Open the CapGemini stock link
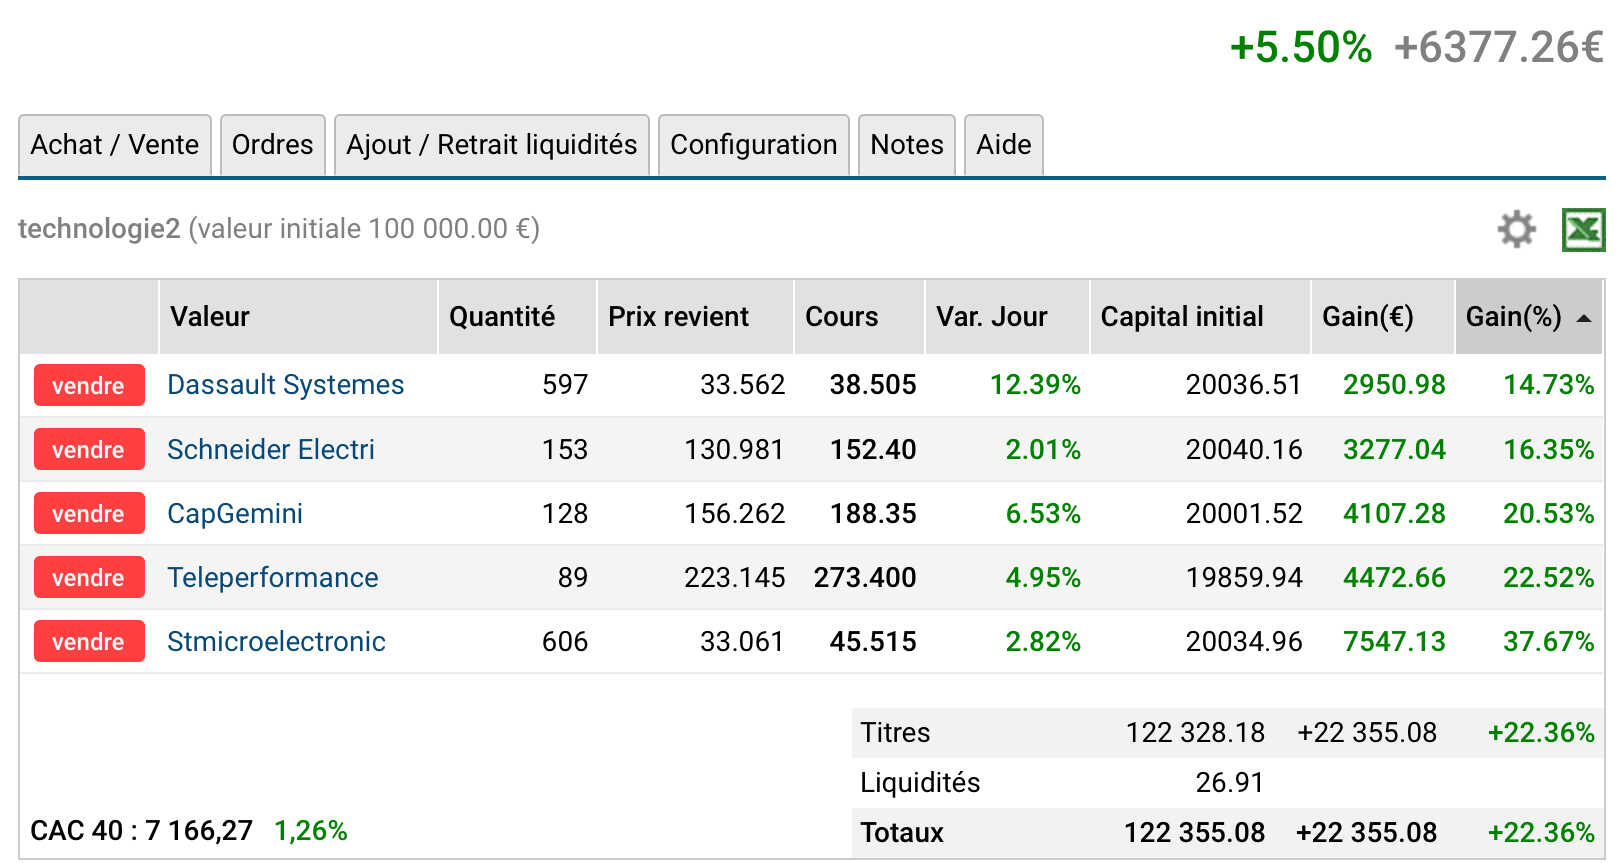The image size is (1619, 863). (x=235, y=514)
